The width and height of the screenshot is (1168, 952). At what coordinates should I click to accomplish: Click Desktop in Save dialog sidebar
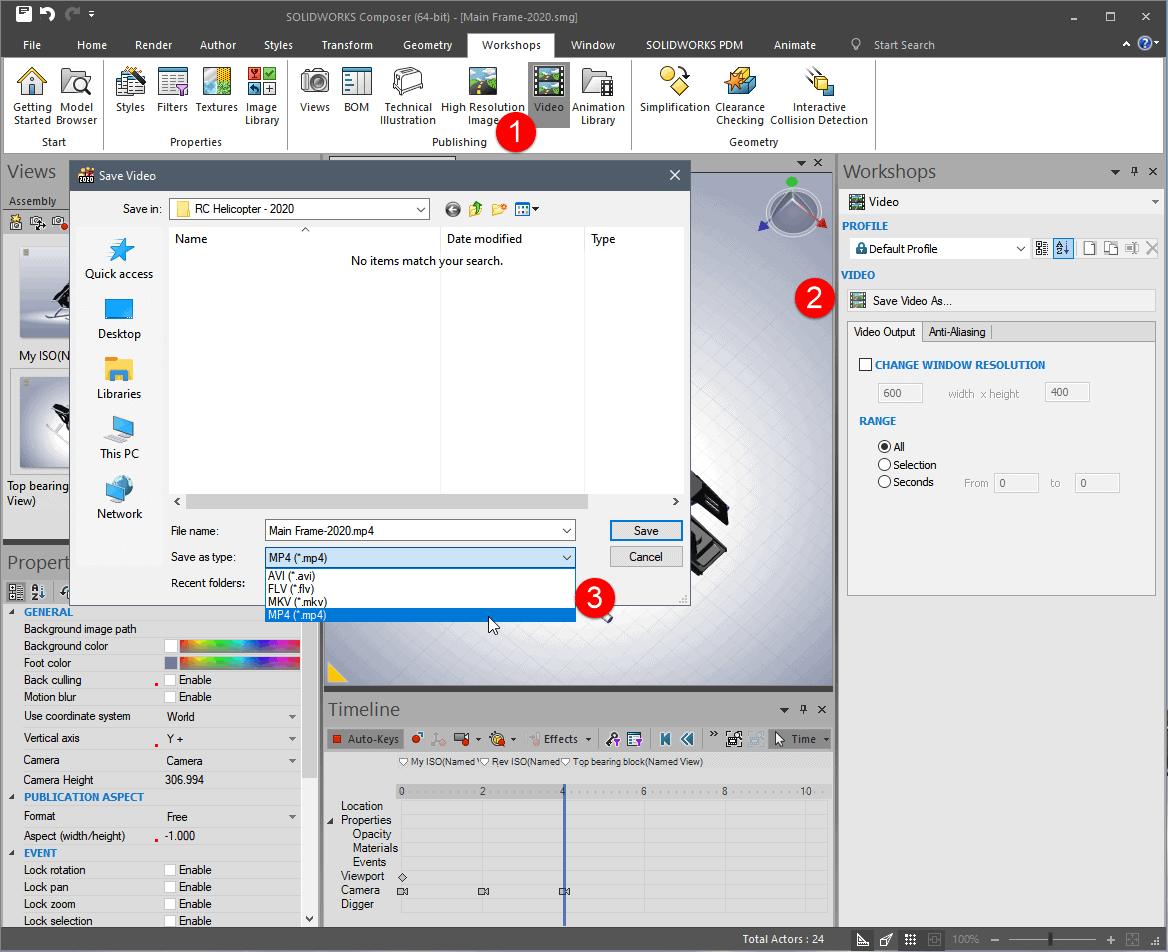[119, 319]
